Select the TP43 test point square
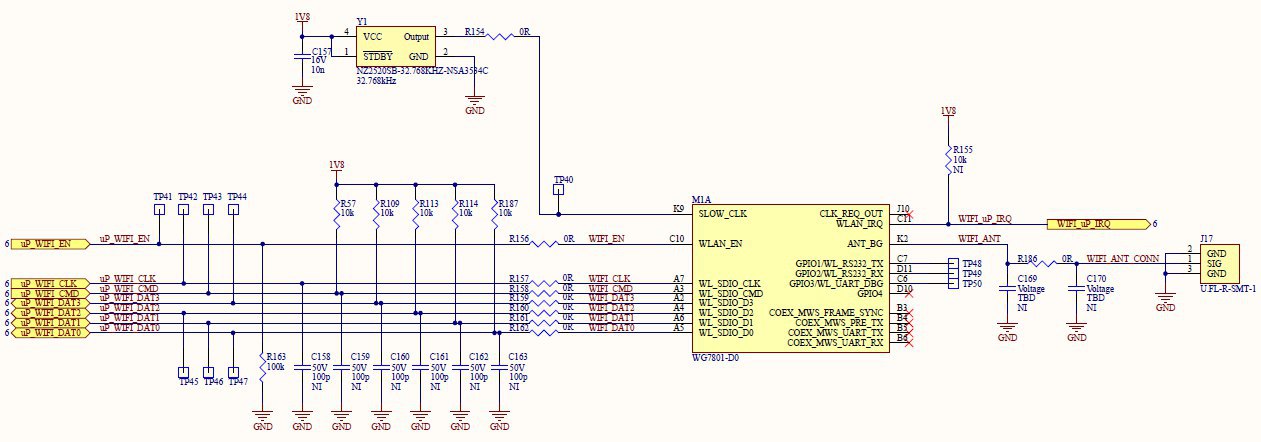The image size is (1261, 442). point(209,210)
